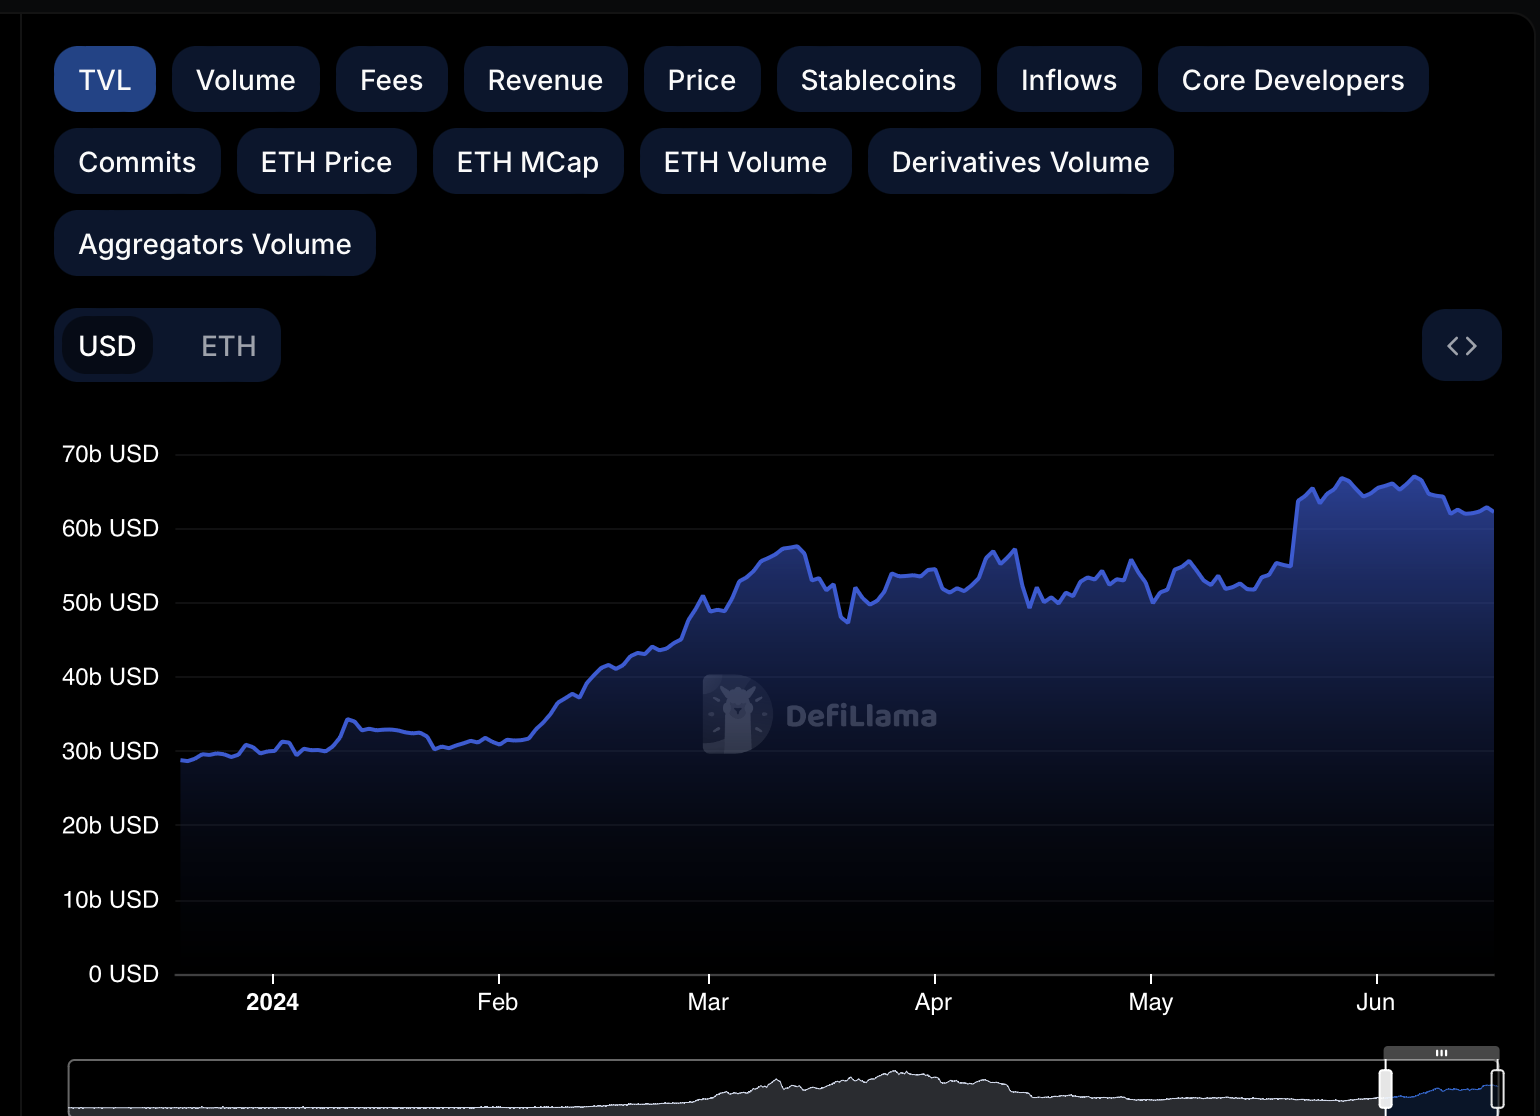Toggle the TVL chart metric
The width and height of the screenshot is (1540, 1116).
pyautogui.click(x=105, y=79)
